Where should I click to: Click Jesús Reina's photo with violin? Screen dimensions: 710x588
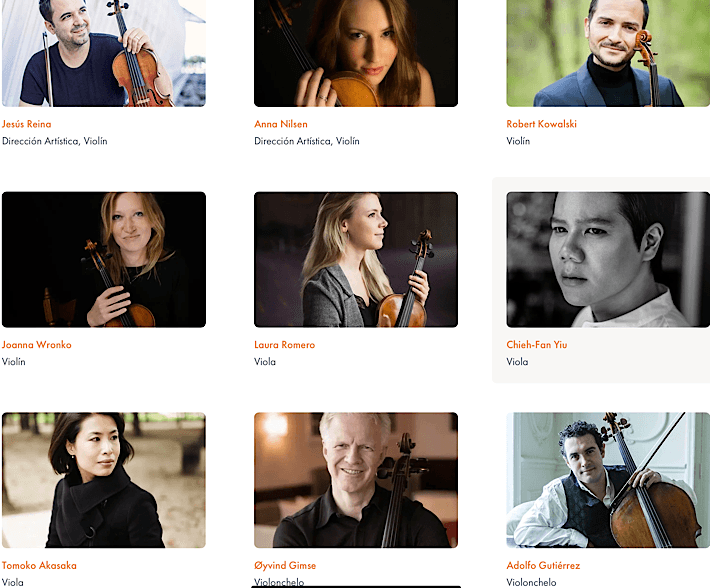(104, 53)
